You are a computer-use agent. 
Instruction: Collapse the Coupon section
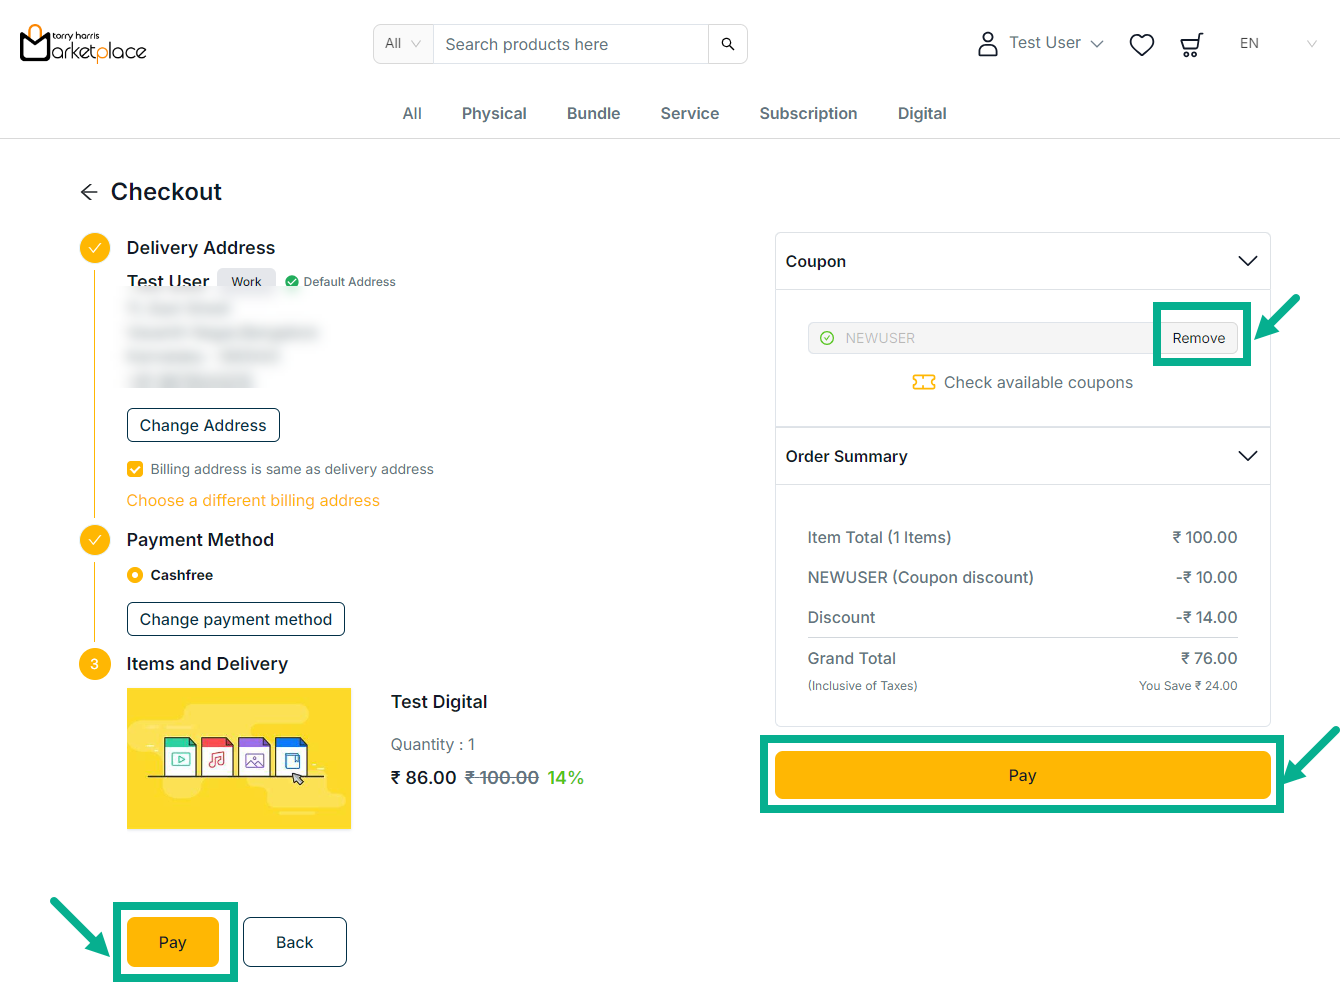tap(1247, 261)
